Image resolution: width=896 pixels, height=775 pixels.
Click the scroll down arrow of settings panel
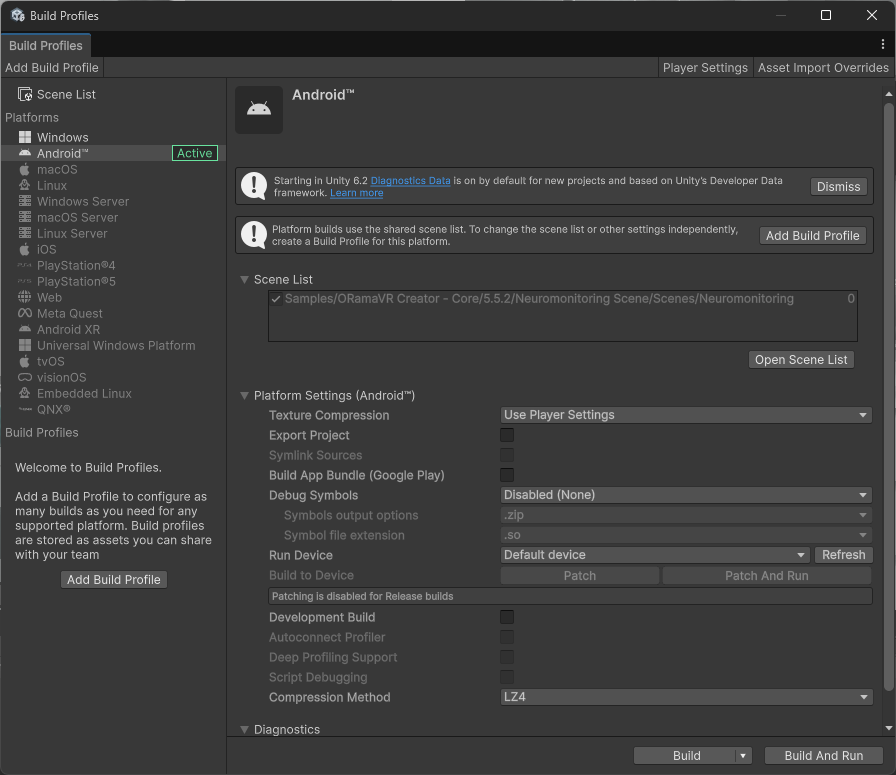[889, 728]
